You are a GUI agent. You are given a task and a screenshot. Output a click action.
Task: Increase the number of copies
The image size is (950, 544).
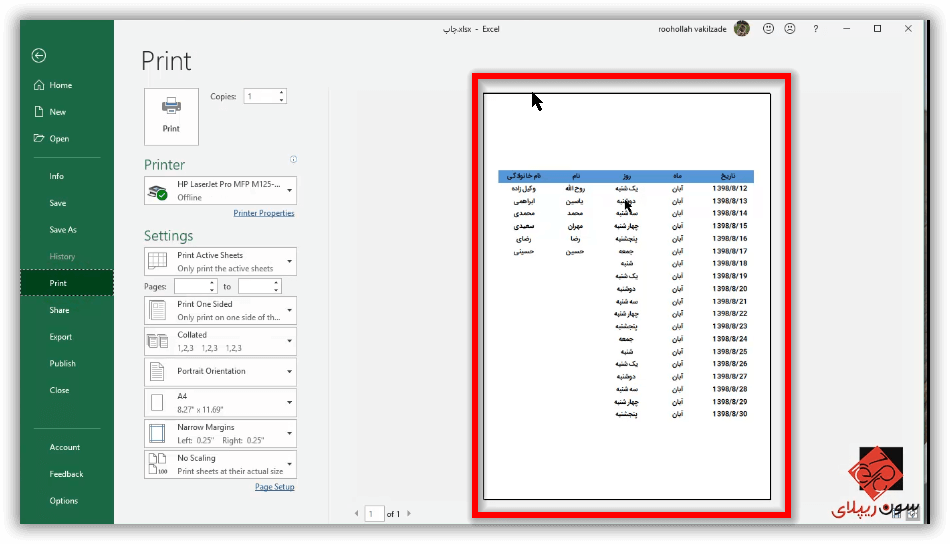tap(281, 93)
